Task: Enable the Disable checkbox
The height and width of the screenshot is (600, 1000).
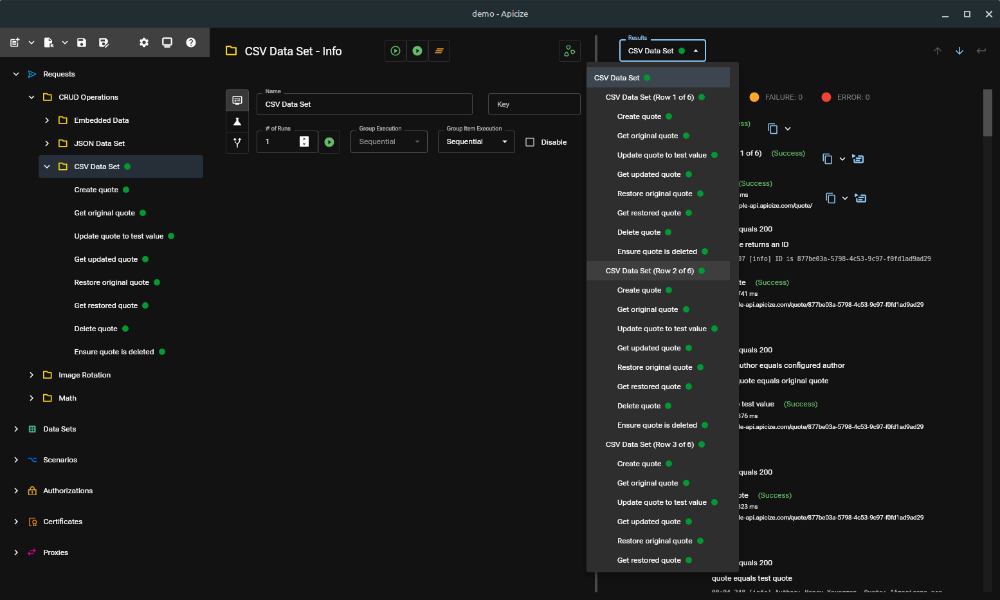Action: click(x=530, y=142)
